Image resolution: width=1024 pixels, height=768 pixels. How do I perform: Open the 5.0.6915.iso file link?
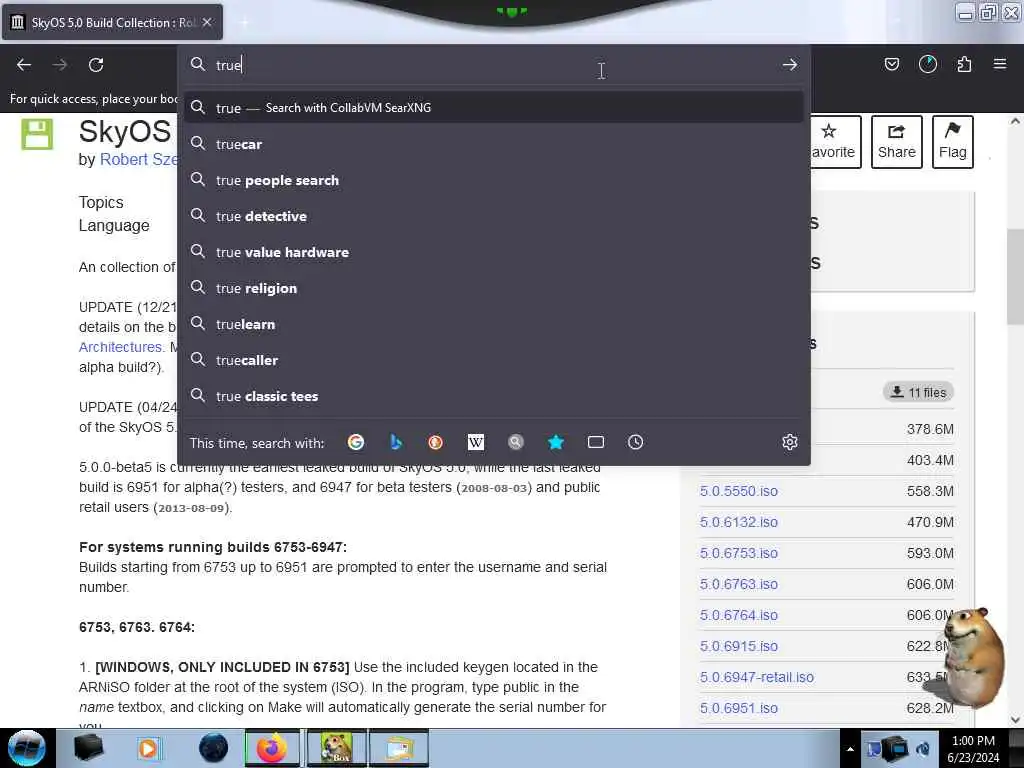point(739,646)
